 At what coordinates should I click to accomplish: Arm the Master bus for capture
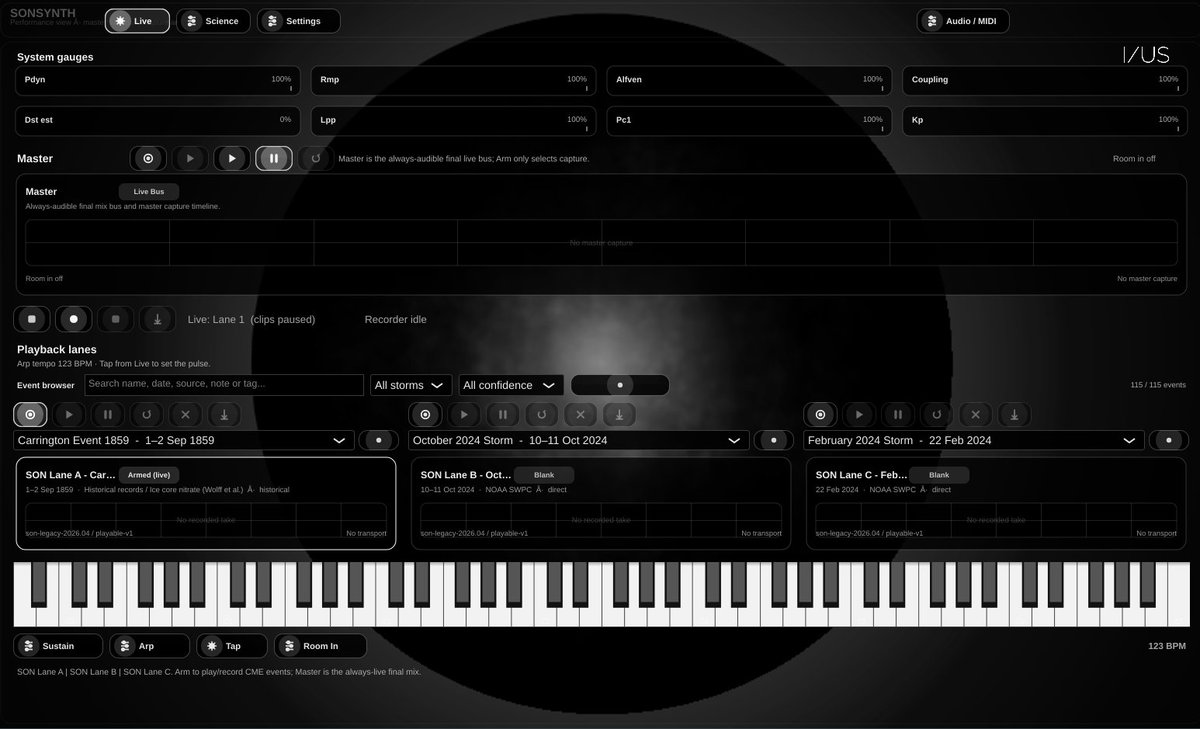pos(148,158)
